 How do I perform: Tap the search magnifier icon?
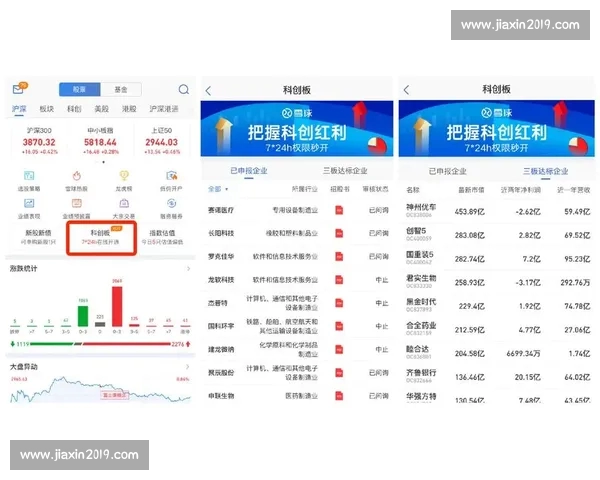point(184,89)
